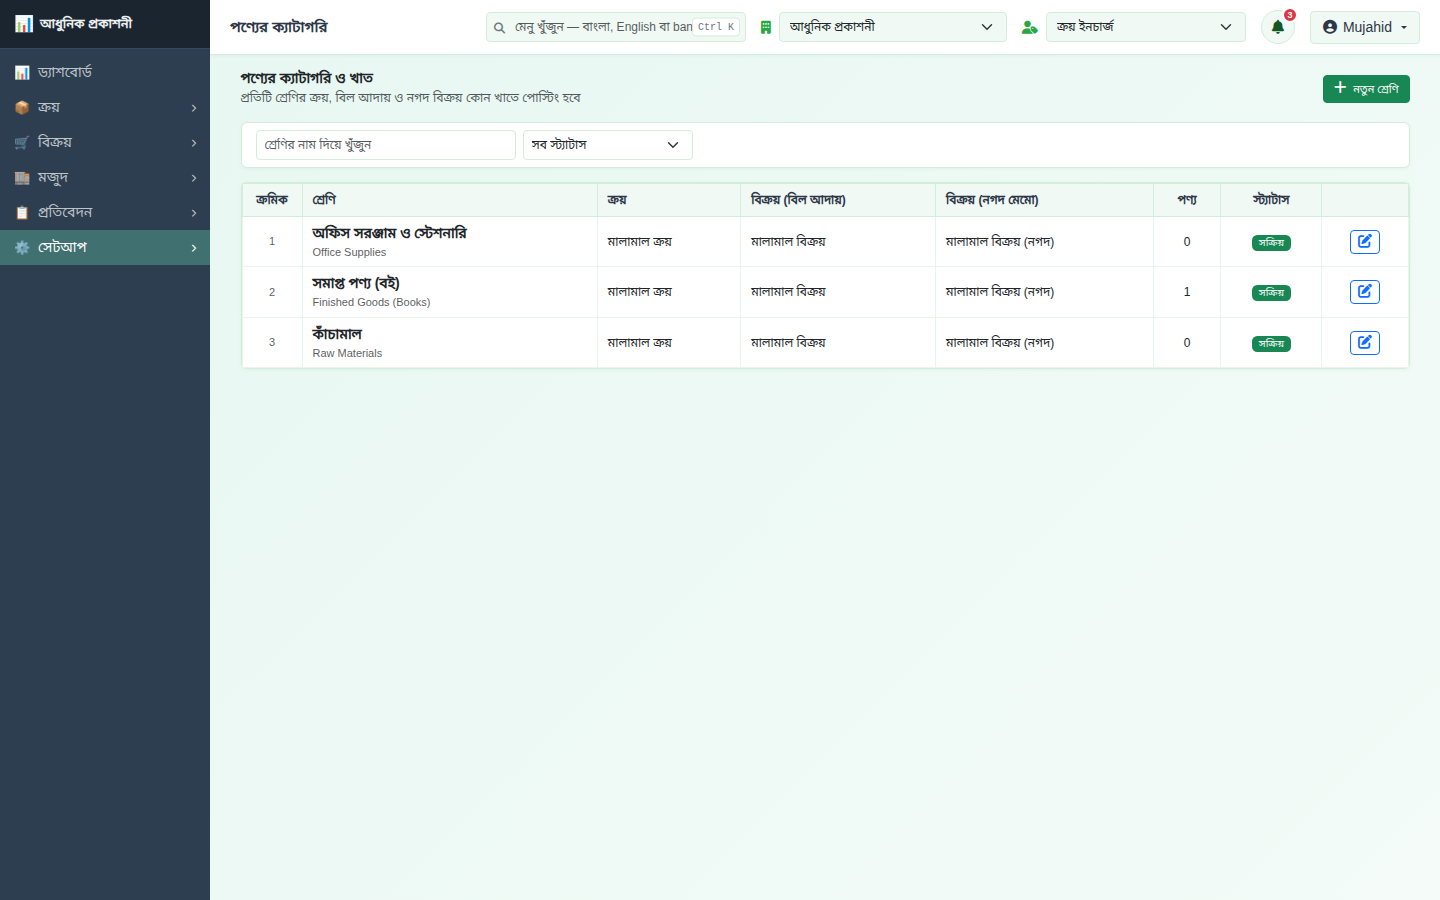Viewport: 1440px width, 900px height.
Task: Click the green building company icon
Action: coord(766,28)
